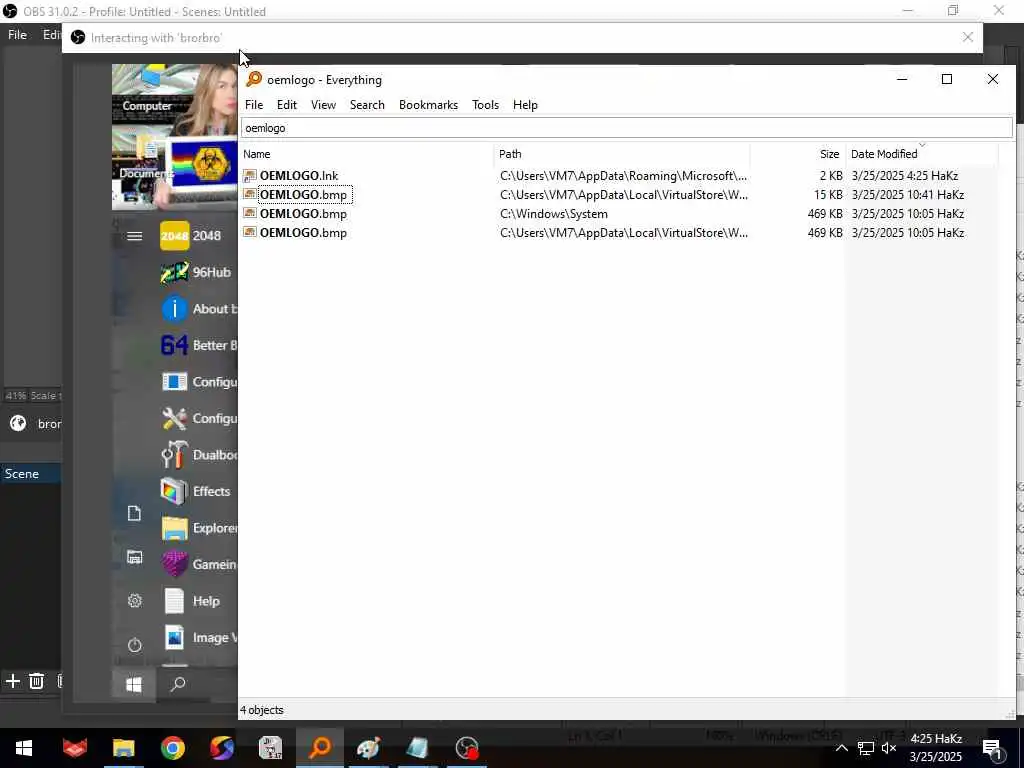Open 96Hub from the start list
1024x768 pixels.
click(197, 272)
